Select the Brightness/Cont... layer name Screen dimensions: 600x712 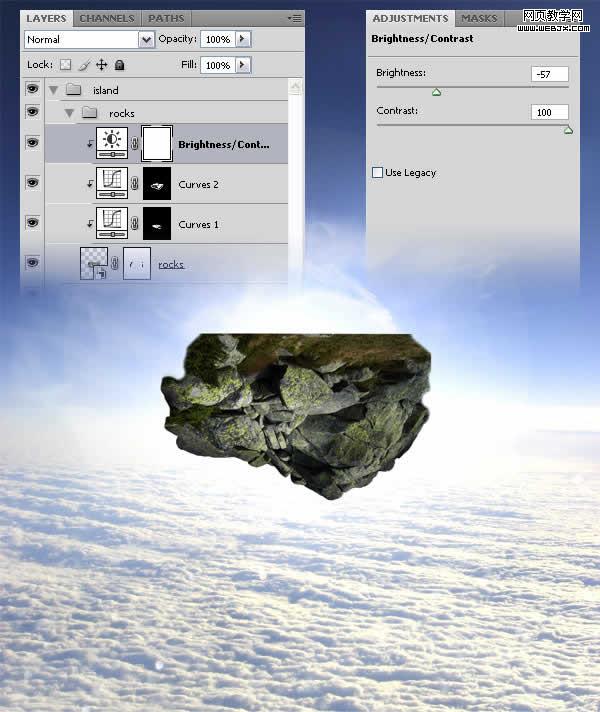[x=223, y=144]
